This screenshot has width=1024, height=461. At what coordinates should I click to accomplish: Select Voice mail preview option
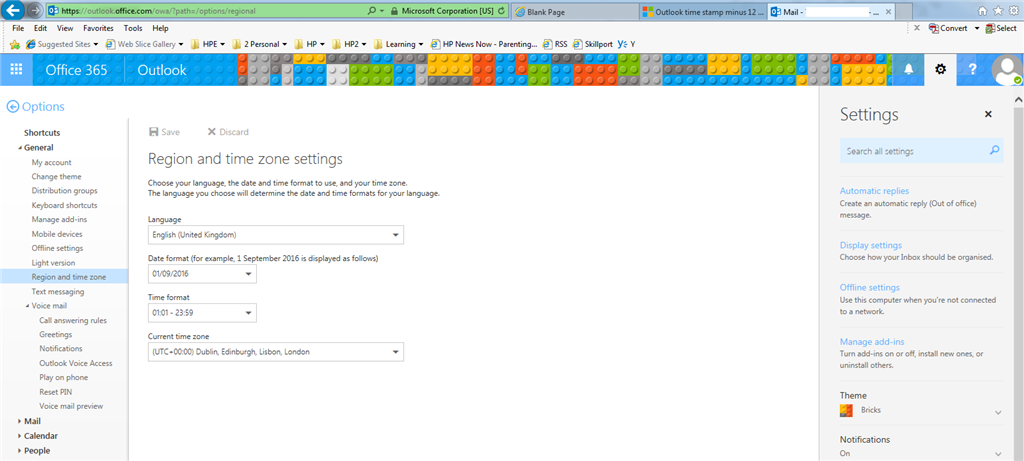[71, 406]
